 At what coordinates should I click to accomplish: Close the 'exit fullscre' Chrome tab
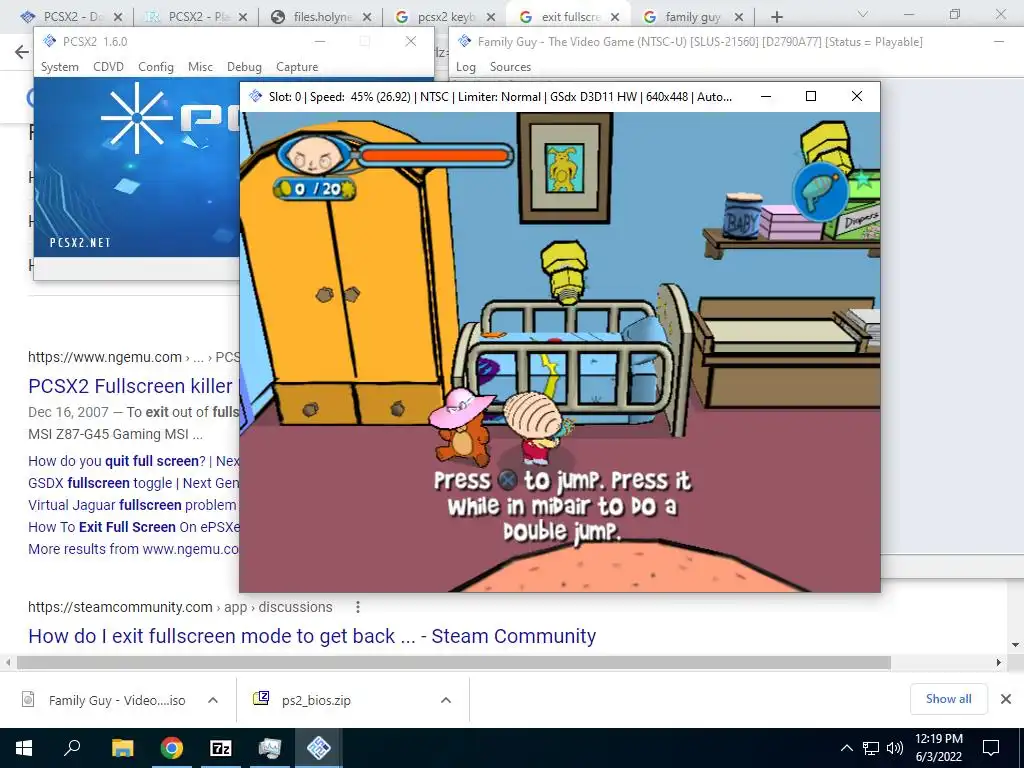click(615, 17)
